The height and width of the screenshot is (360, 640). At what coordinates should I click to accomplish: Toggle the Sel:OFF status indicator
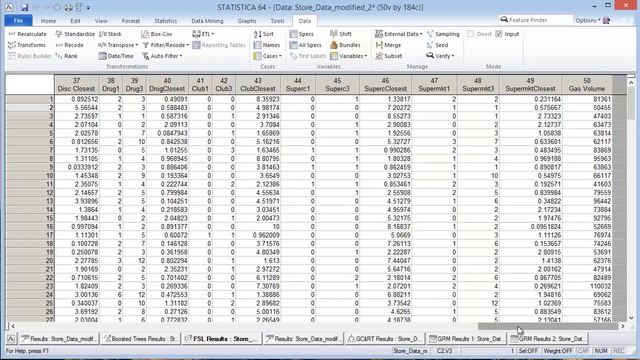[x=528, y=351]
